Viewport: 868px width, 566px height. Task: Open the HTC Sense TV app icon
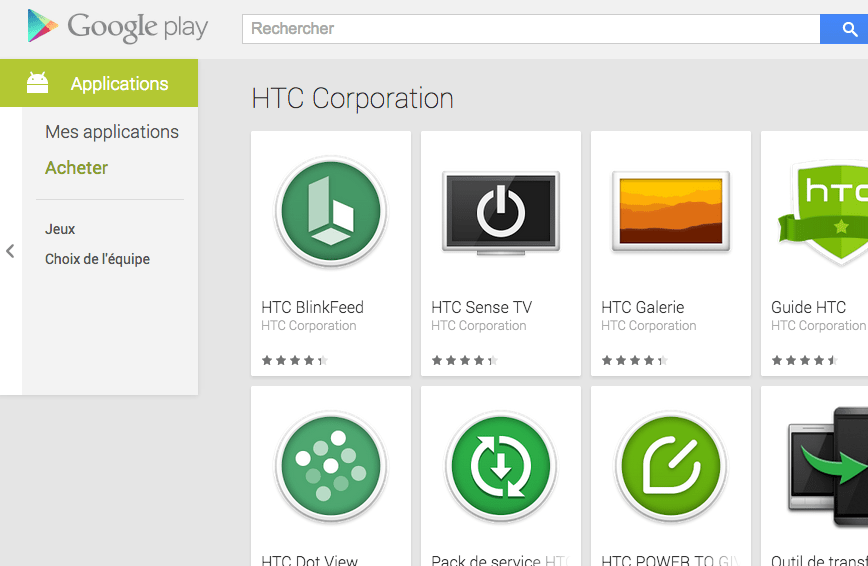coord(501,213)
